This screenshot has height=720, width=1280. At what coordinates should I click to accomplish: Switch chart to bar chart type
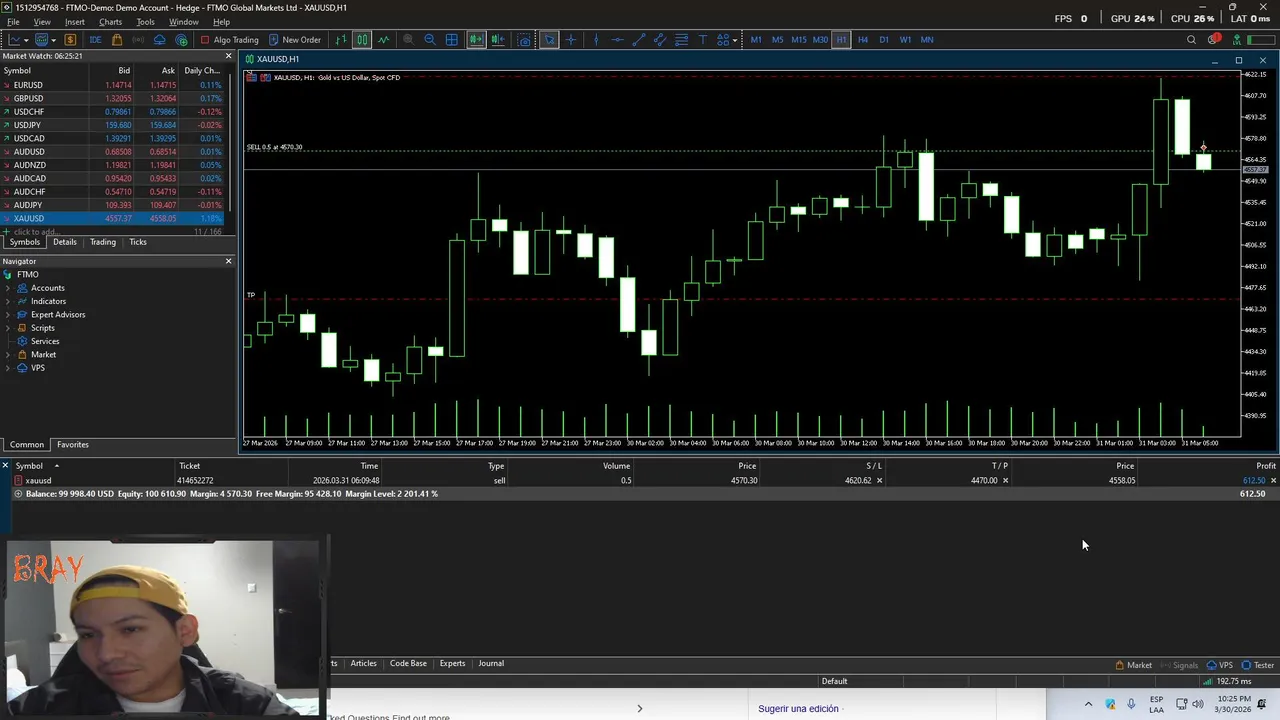[x=341, y=40]
